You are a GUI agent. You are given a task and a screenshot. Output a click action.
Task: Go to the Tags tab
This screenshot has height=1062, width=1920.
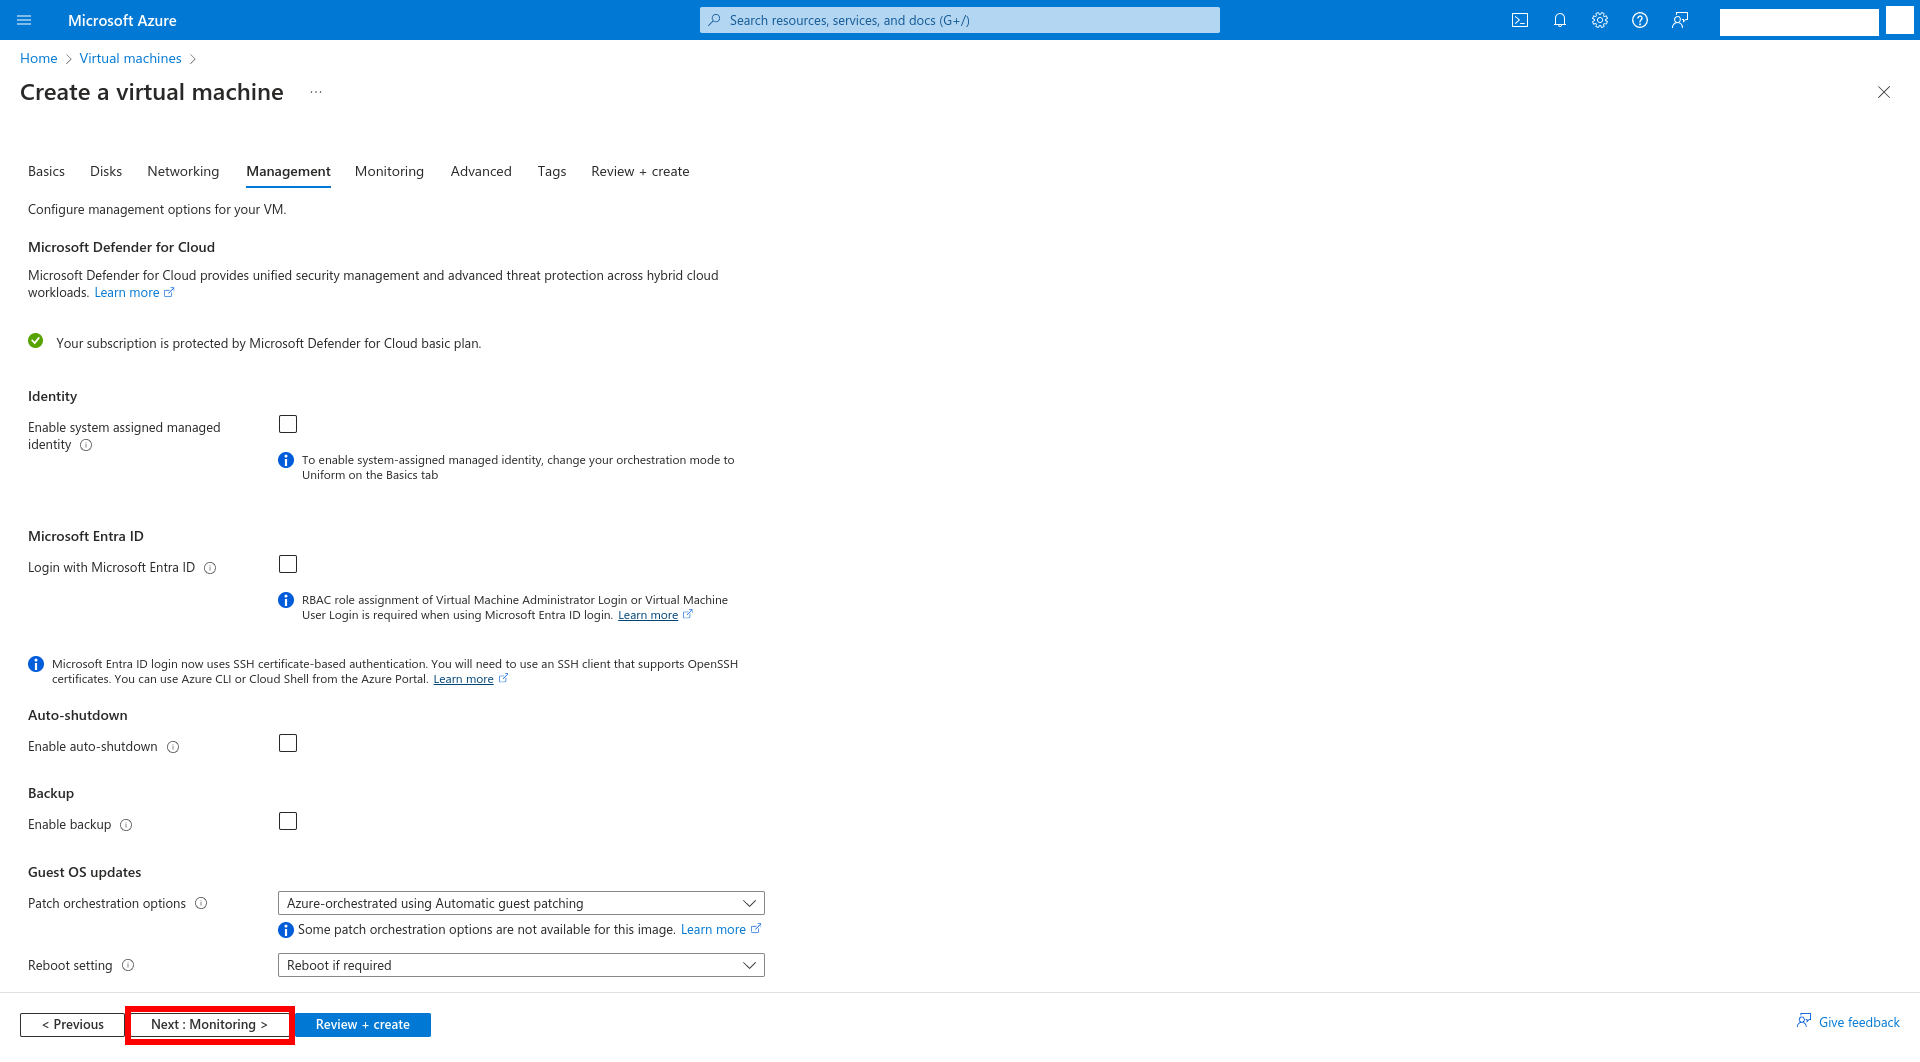click(552, 171)
